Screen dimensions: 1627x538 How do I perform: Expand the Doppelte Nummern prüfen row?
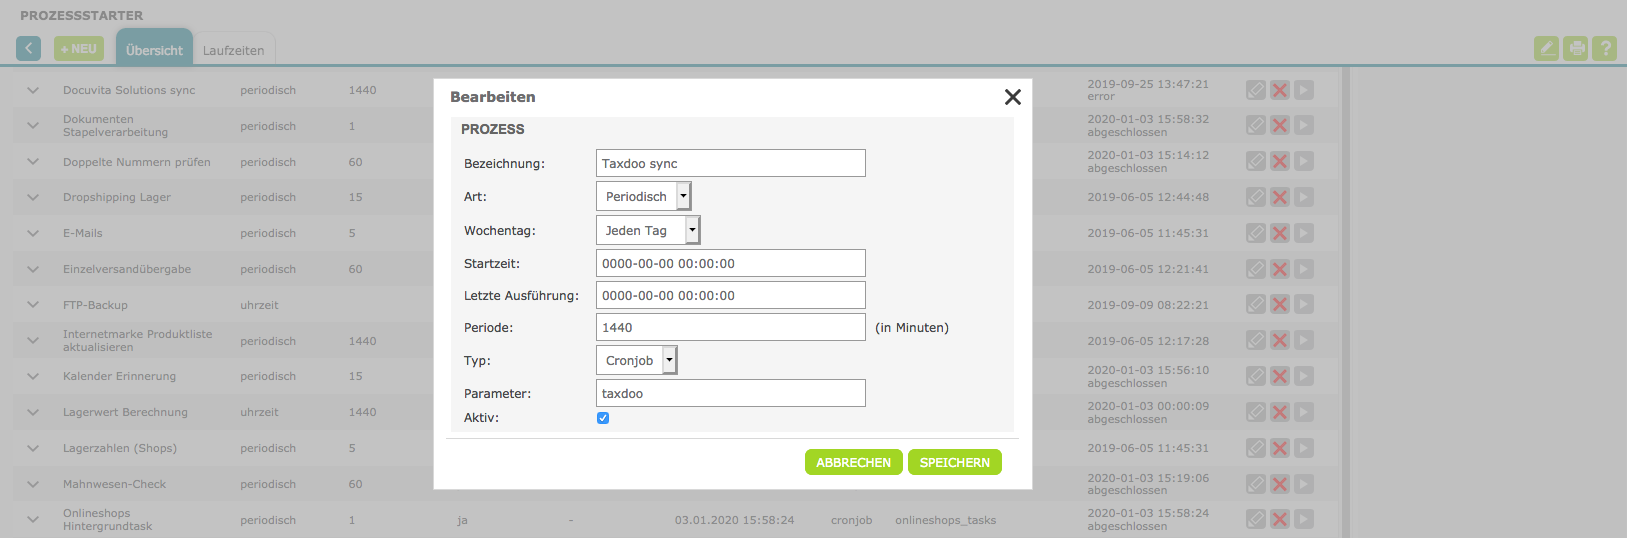(33, 162)
